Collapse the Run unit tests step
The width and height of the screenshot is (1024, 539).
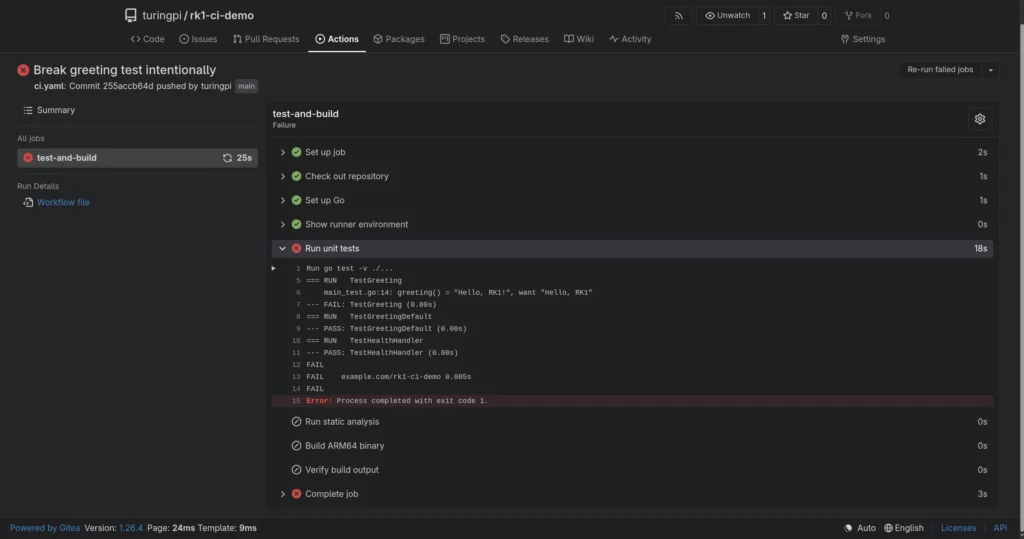point(283,249)
